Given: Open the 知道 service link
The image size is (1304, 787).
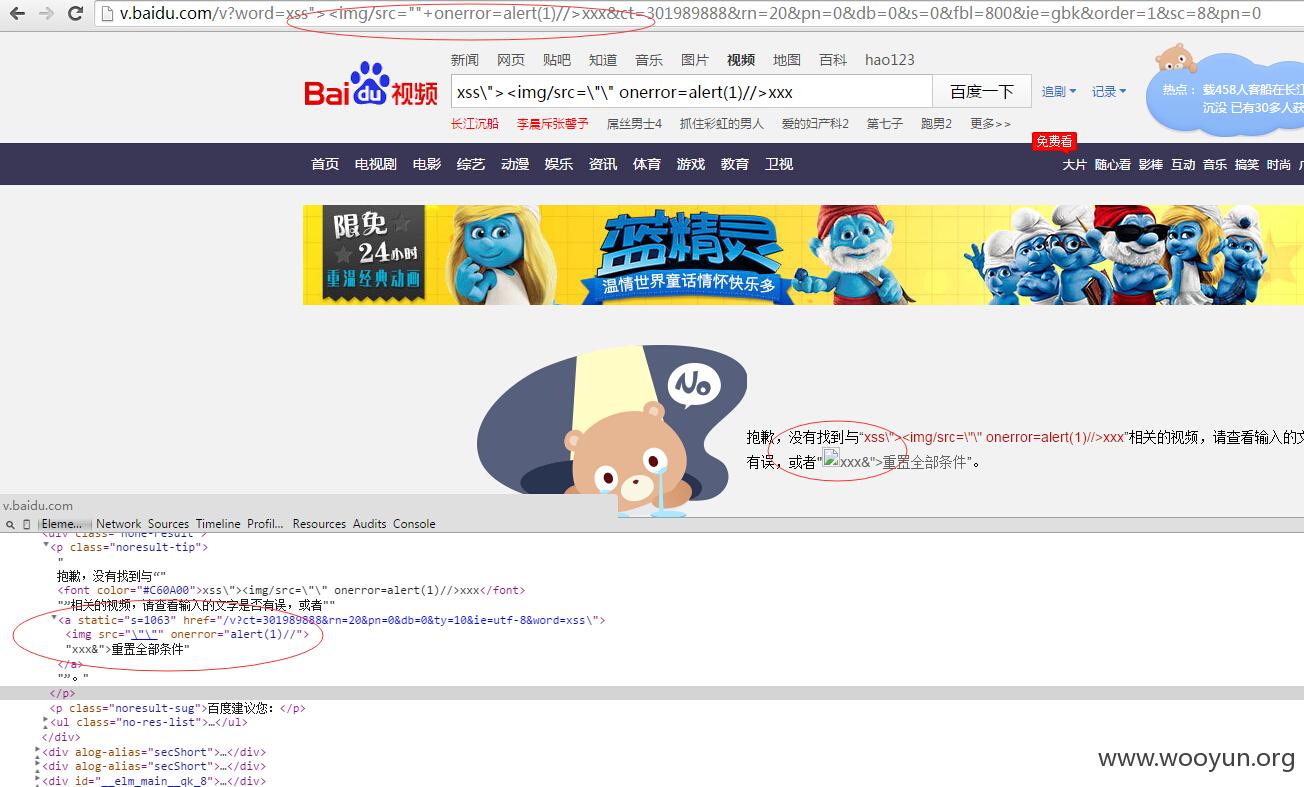Looking at the screenshot, I should (603, 60).
